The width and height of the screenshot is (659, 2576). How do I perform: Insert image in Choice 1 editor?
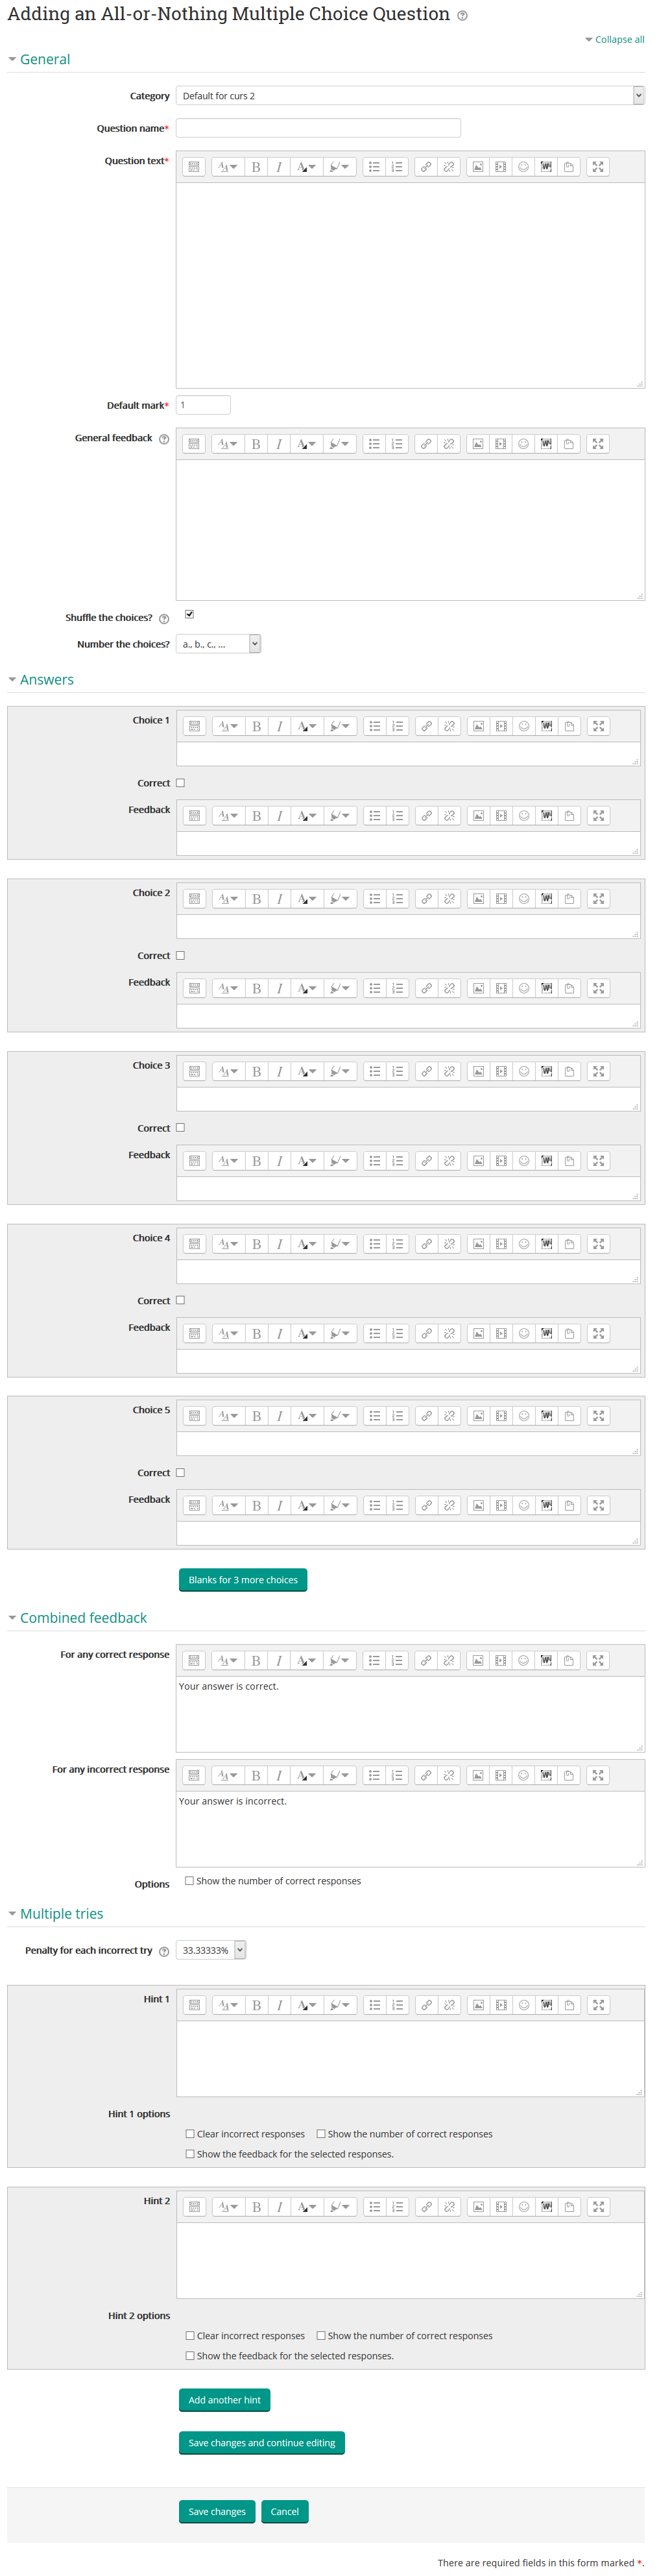coord(479,727)
